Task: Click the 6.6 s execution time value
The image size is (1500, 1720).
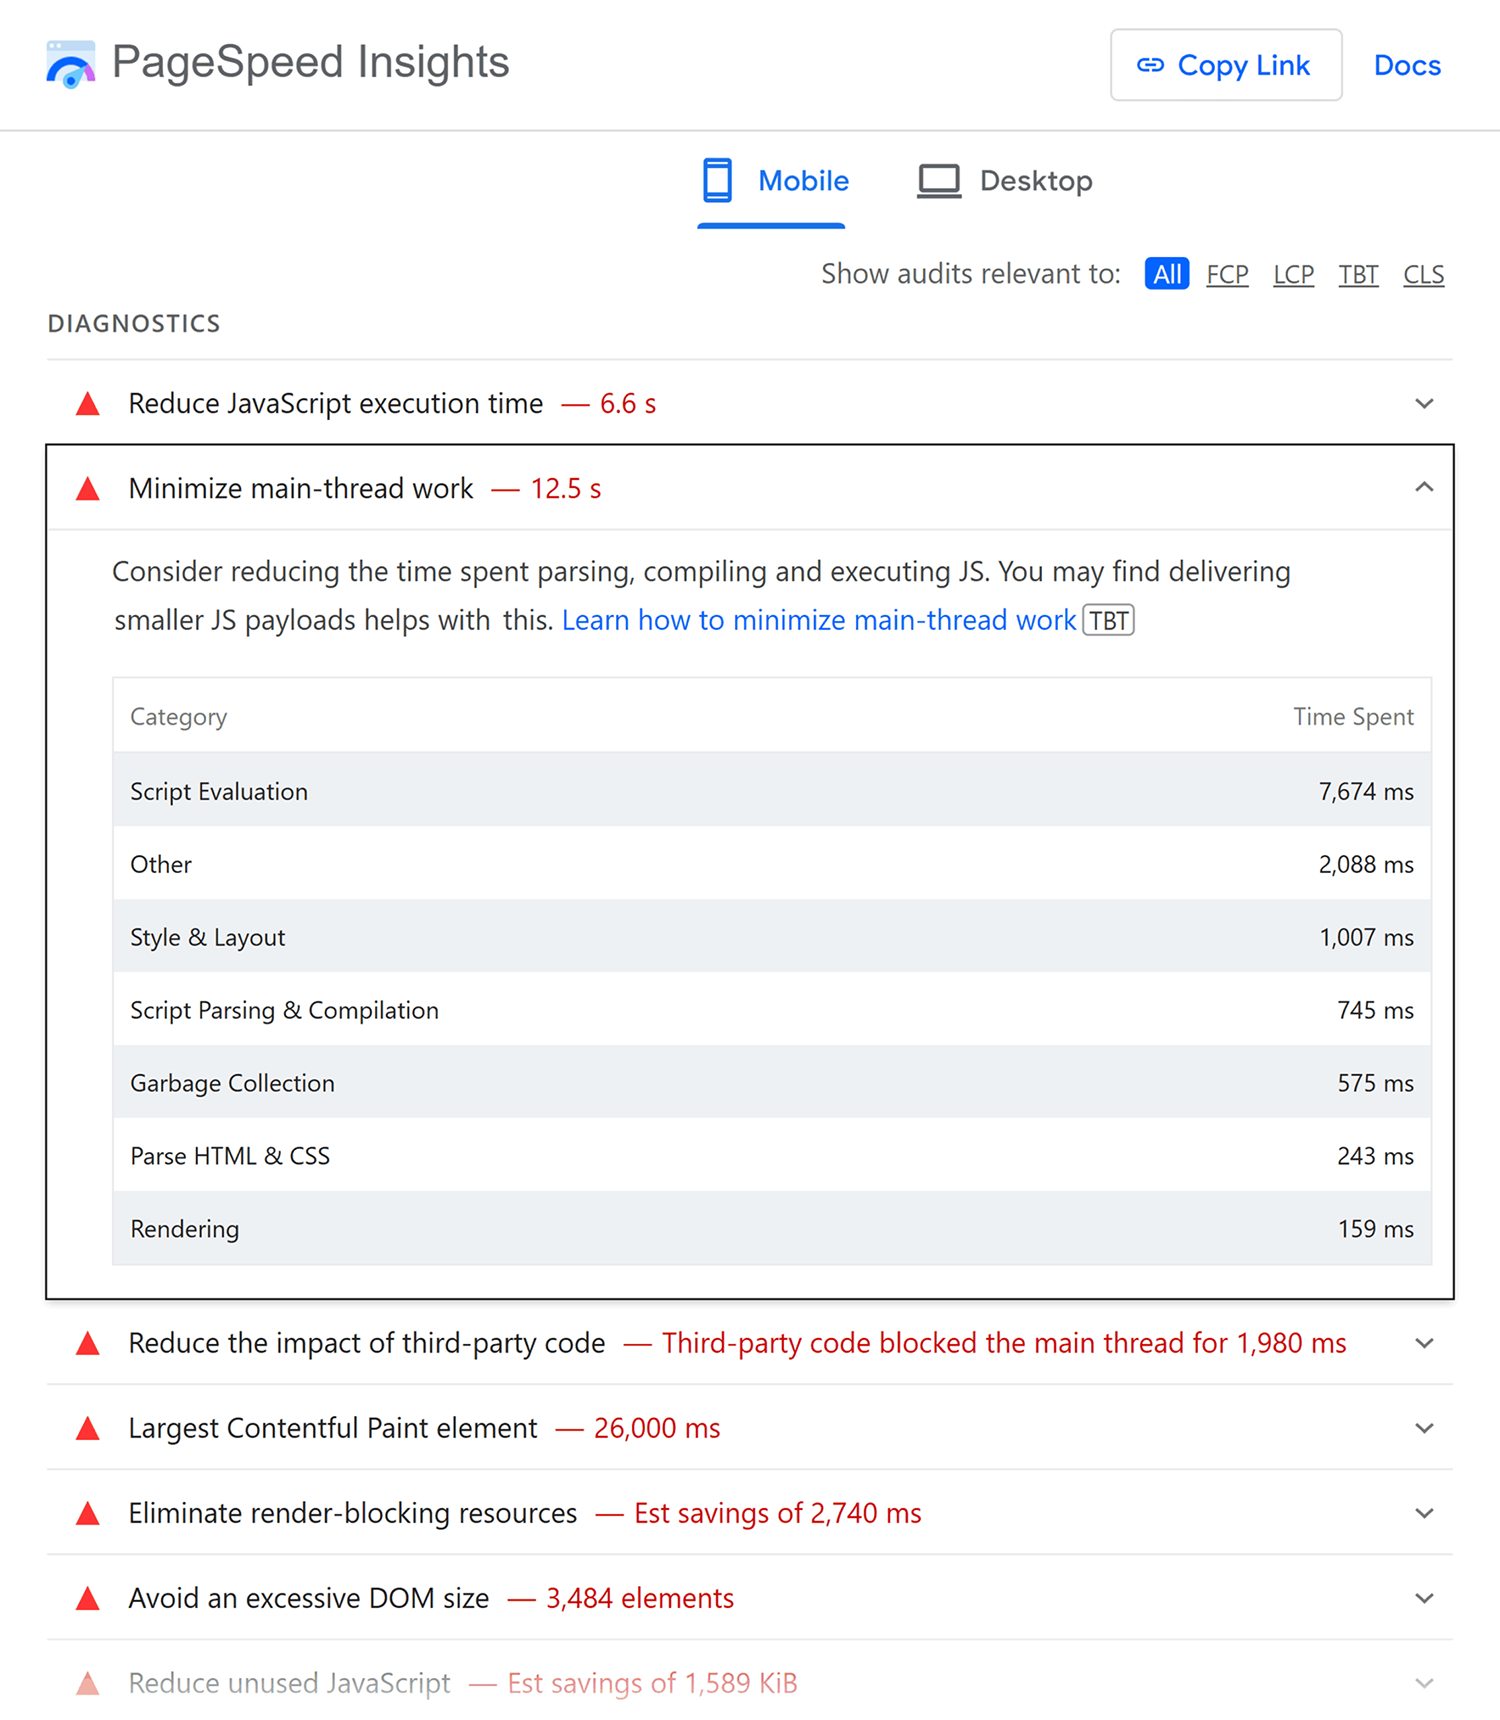Action: coord(628,404)
